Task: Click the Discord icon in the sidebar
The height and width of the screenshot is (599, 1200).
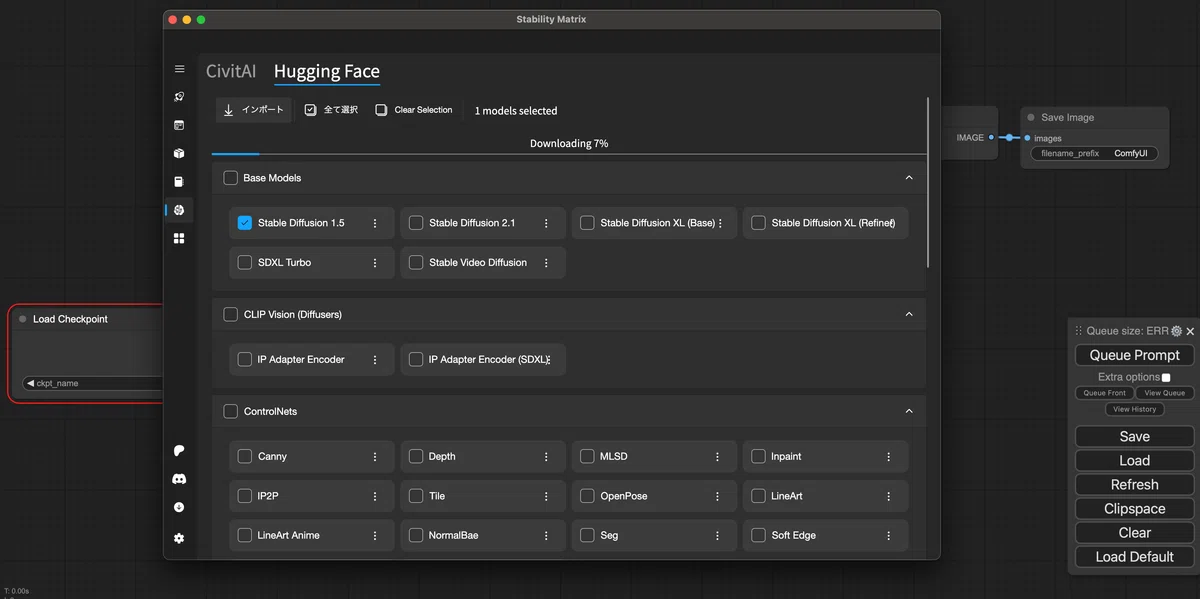Action: click(179, 479)
